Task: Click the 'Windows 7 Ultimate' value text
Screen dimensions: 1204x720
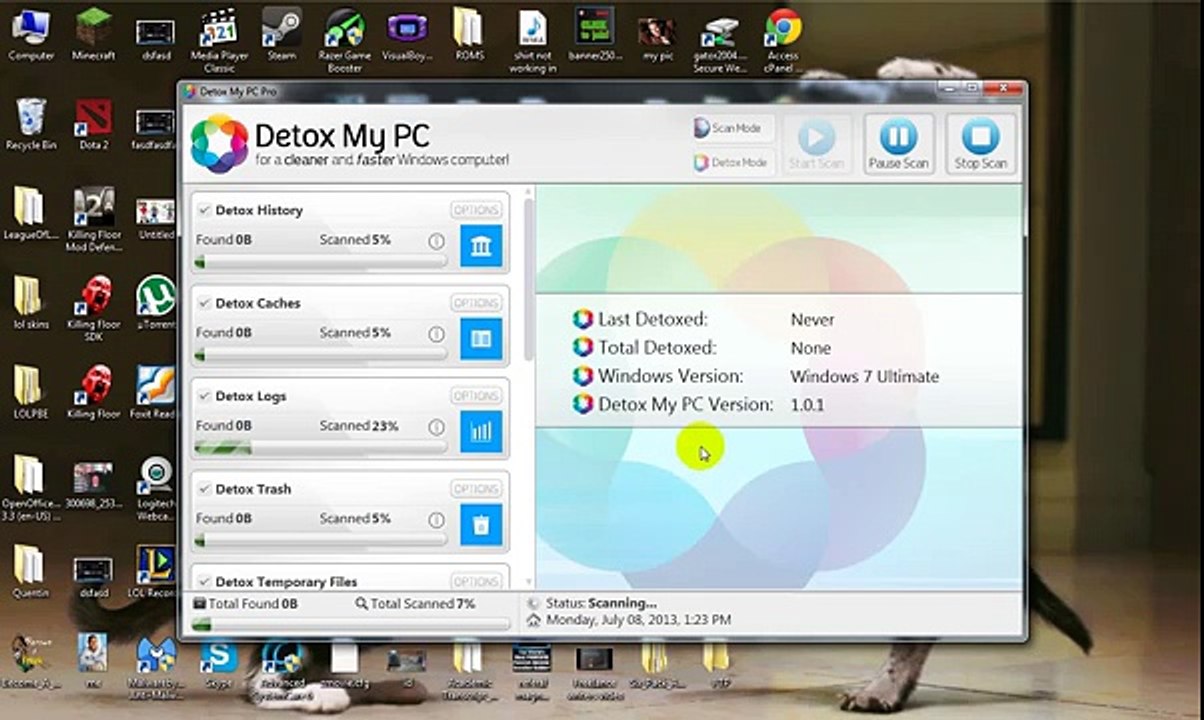Action: (864, 377)
